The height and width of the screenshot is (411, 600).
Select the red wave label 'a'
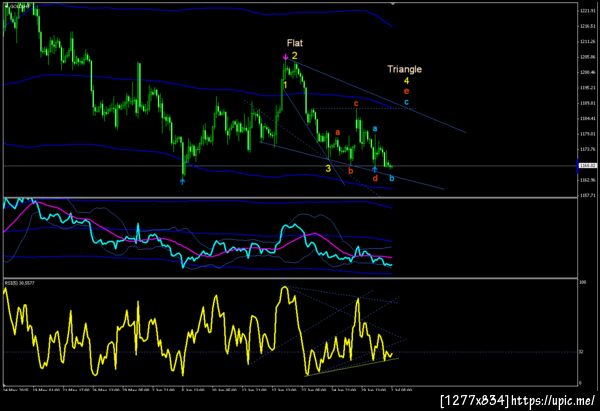[338, 132]
